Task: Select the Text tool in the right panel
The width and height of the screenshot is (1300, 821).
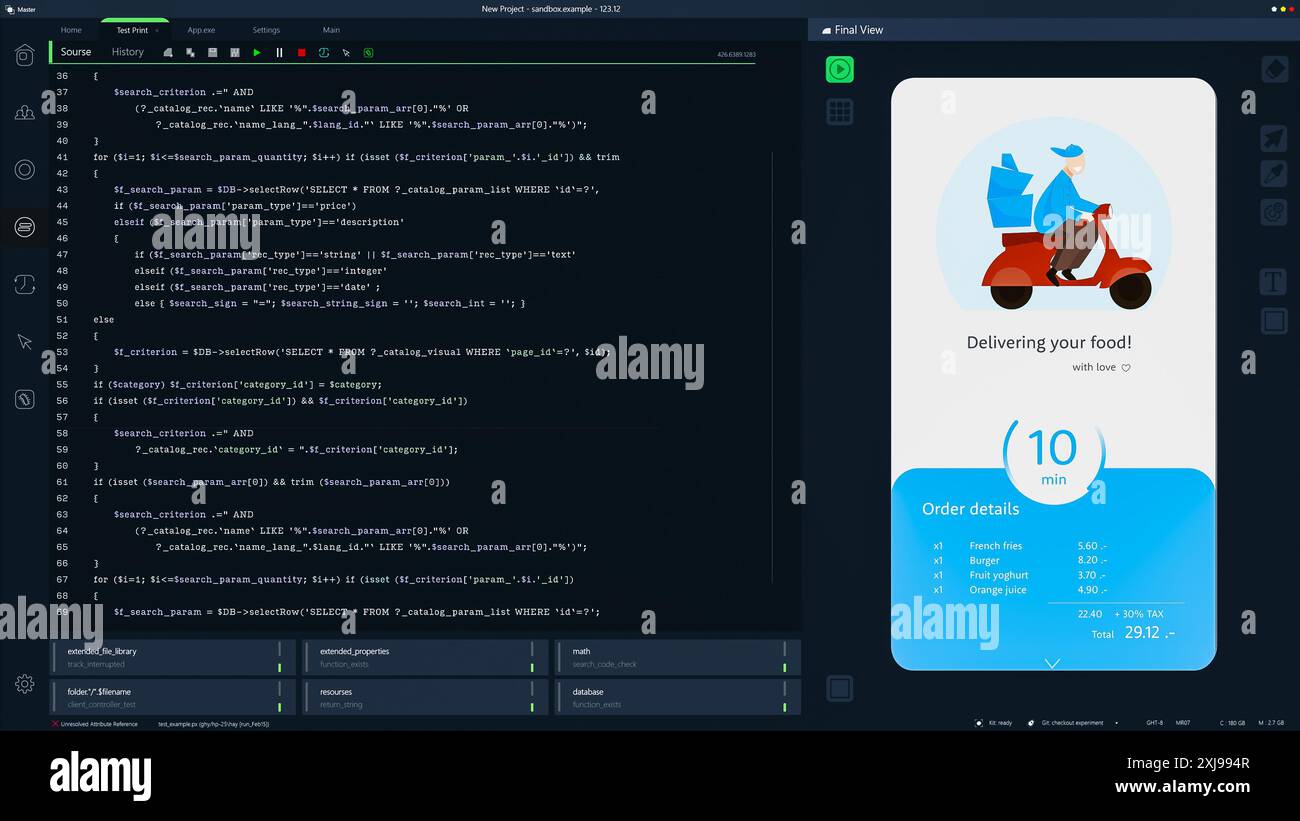Action: pos(1273,282)
